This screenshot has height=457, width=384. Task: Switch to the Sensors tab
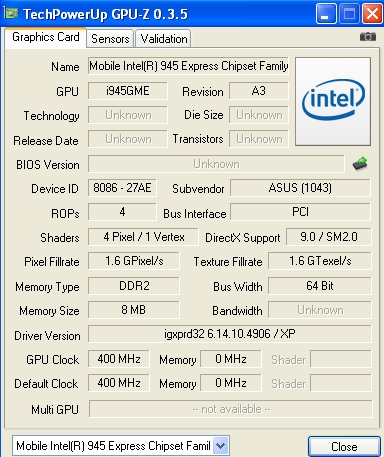[x=110, y=39]
